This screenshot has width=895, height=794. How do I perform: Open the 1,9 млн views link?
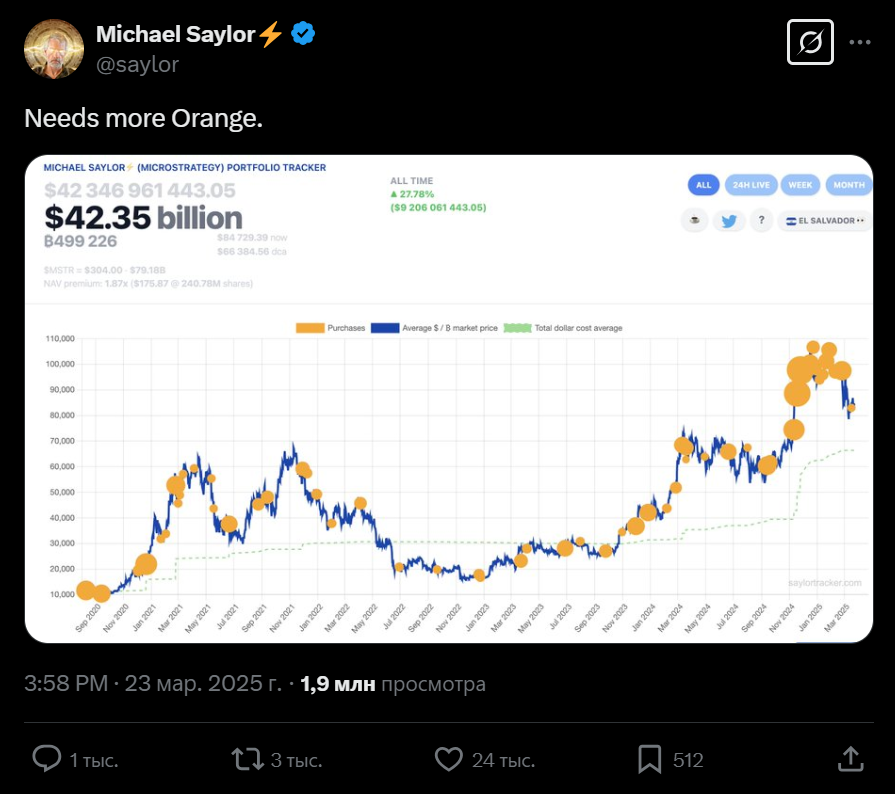[x=336, y=684]
